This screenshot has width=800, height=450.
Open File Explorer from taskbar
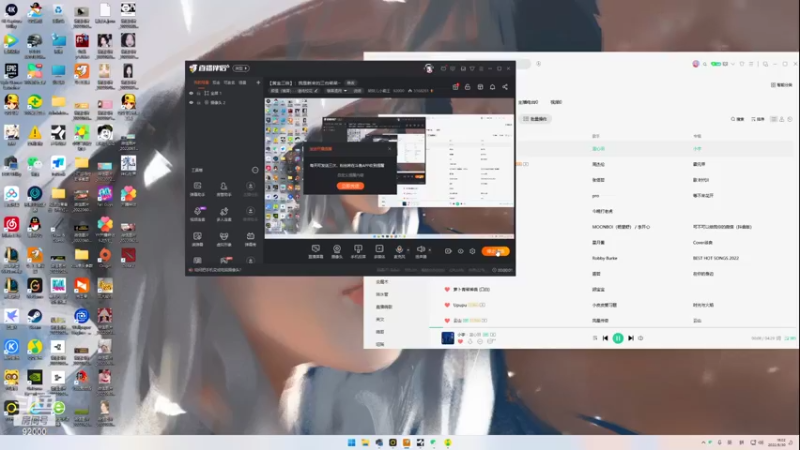[365, 442]
